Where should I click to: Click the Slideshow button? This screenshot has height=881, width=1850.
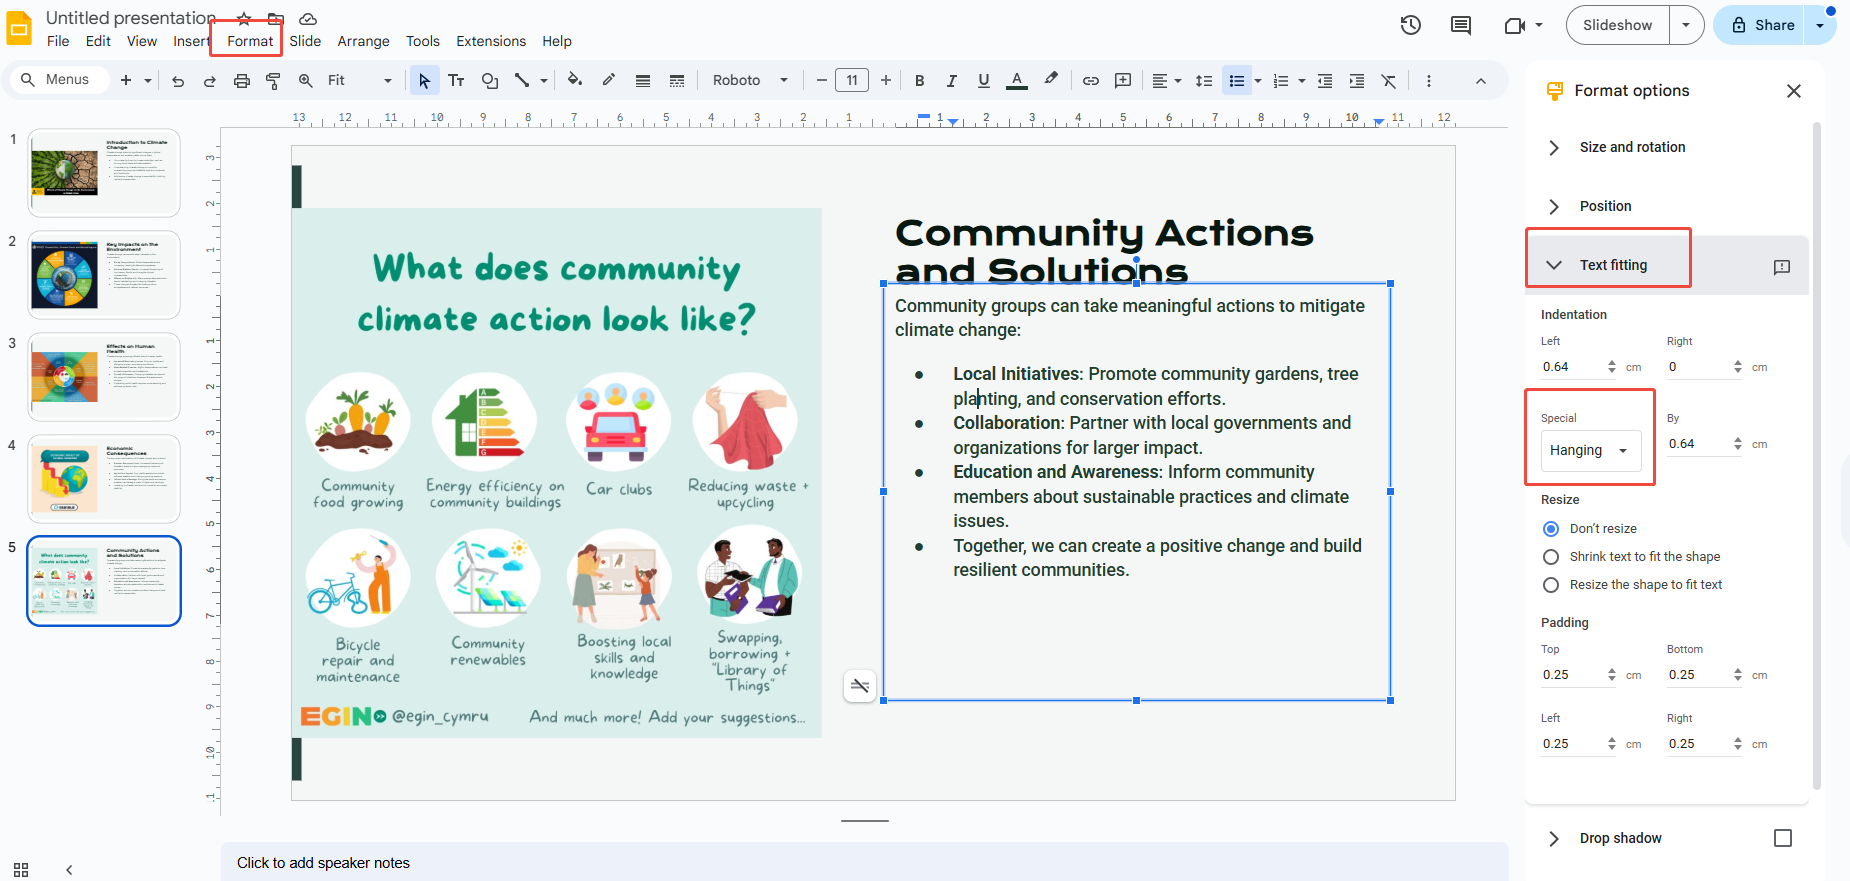tap(1617, 25)
